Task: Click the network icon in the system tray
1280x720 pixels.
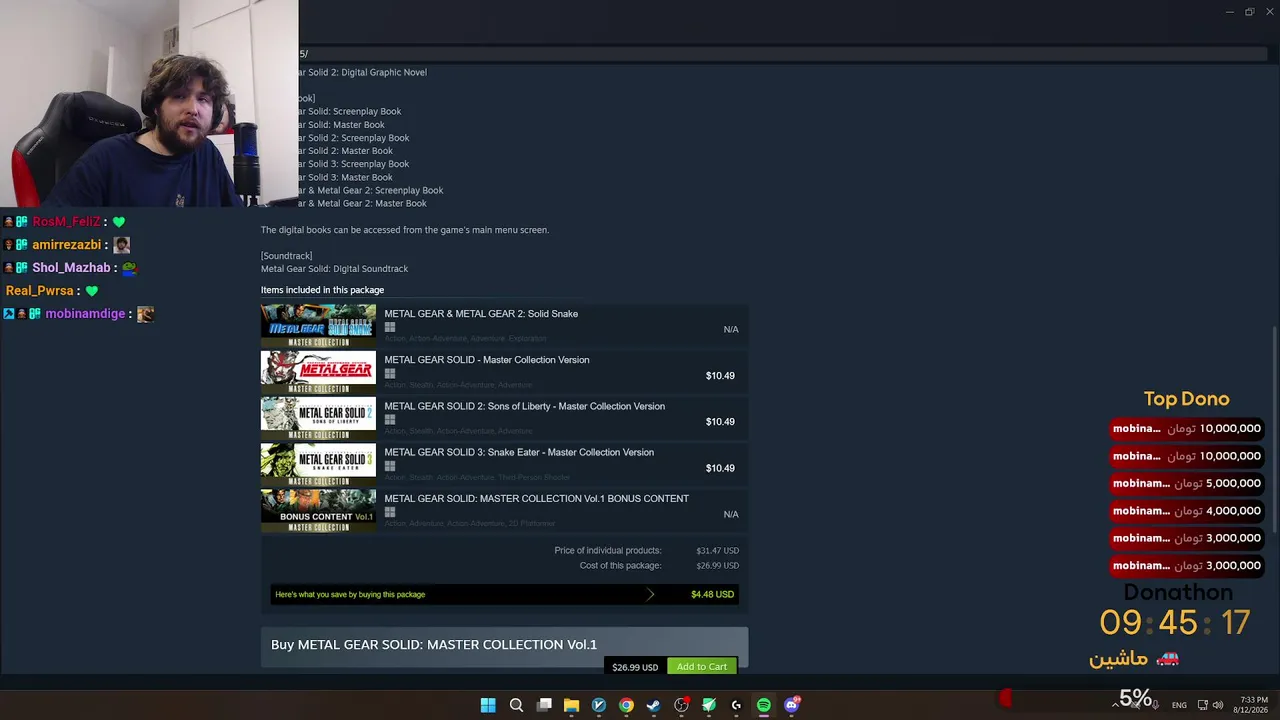Action: tap(1202, 705)
